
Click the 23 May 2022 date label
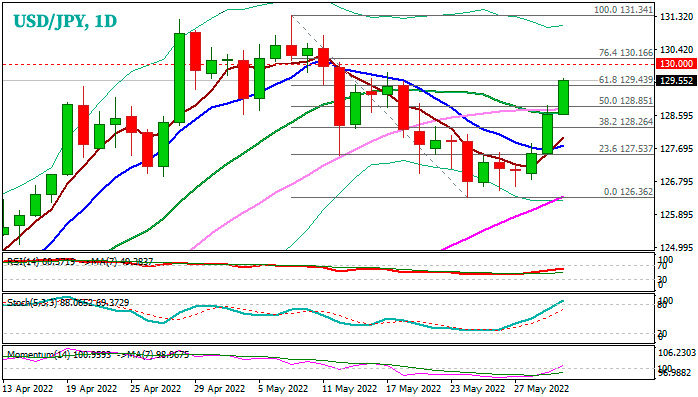tap(478, 389)
